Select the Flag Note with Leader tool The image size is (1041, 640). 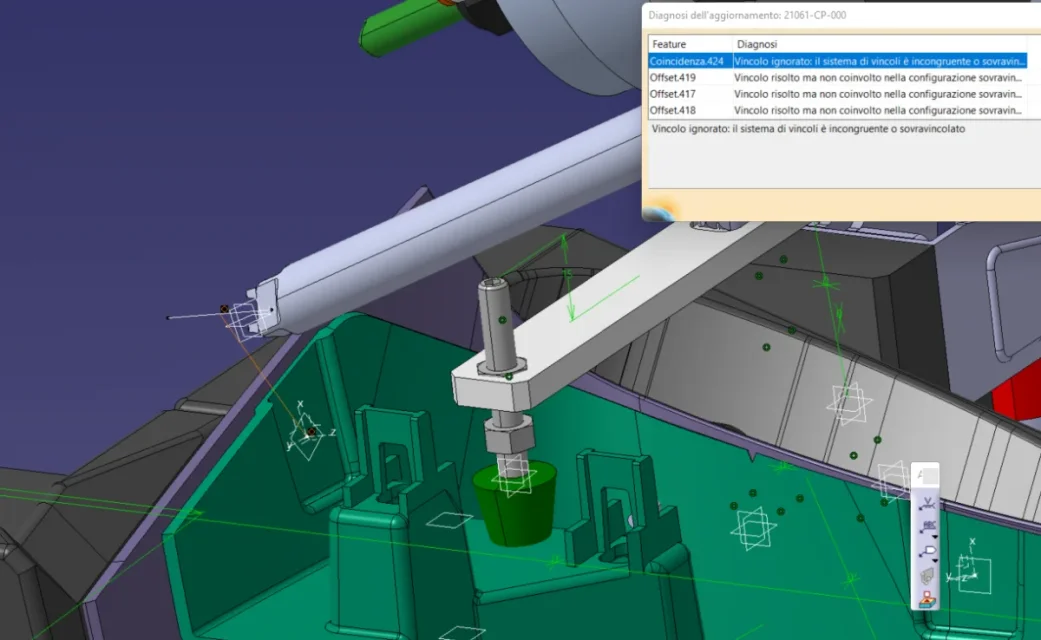(x=927, y=552)
